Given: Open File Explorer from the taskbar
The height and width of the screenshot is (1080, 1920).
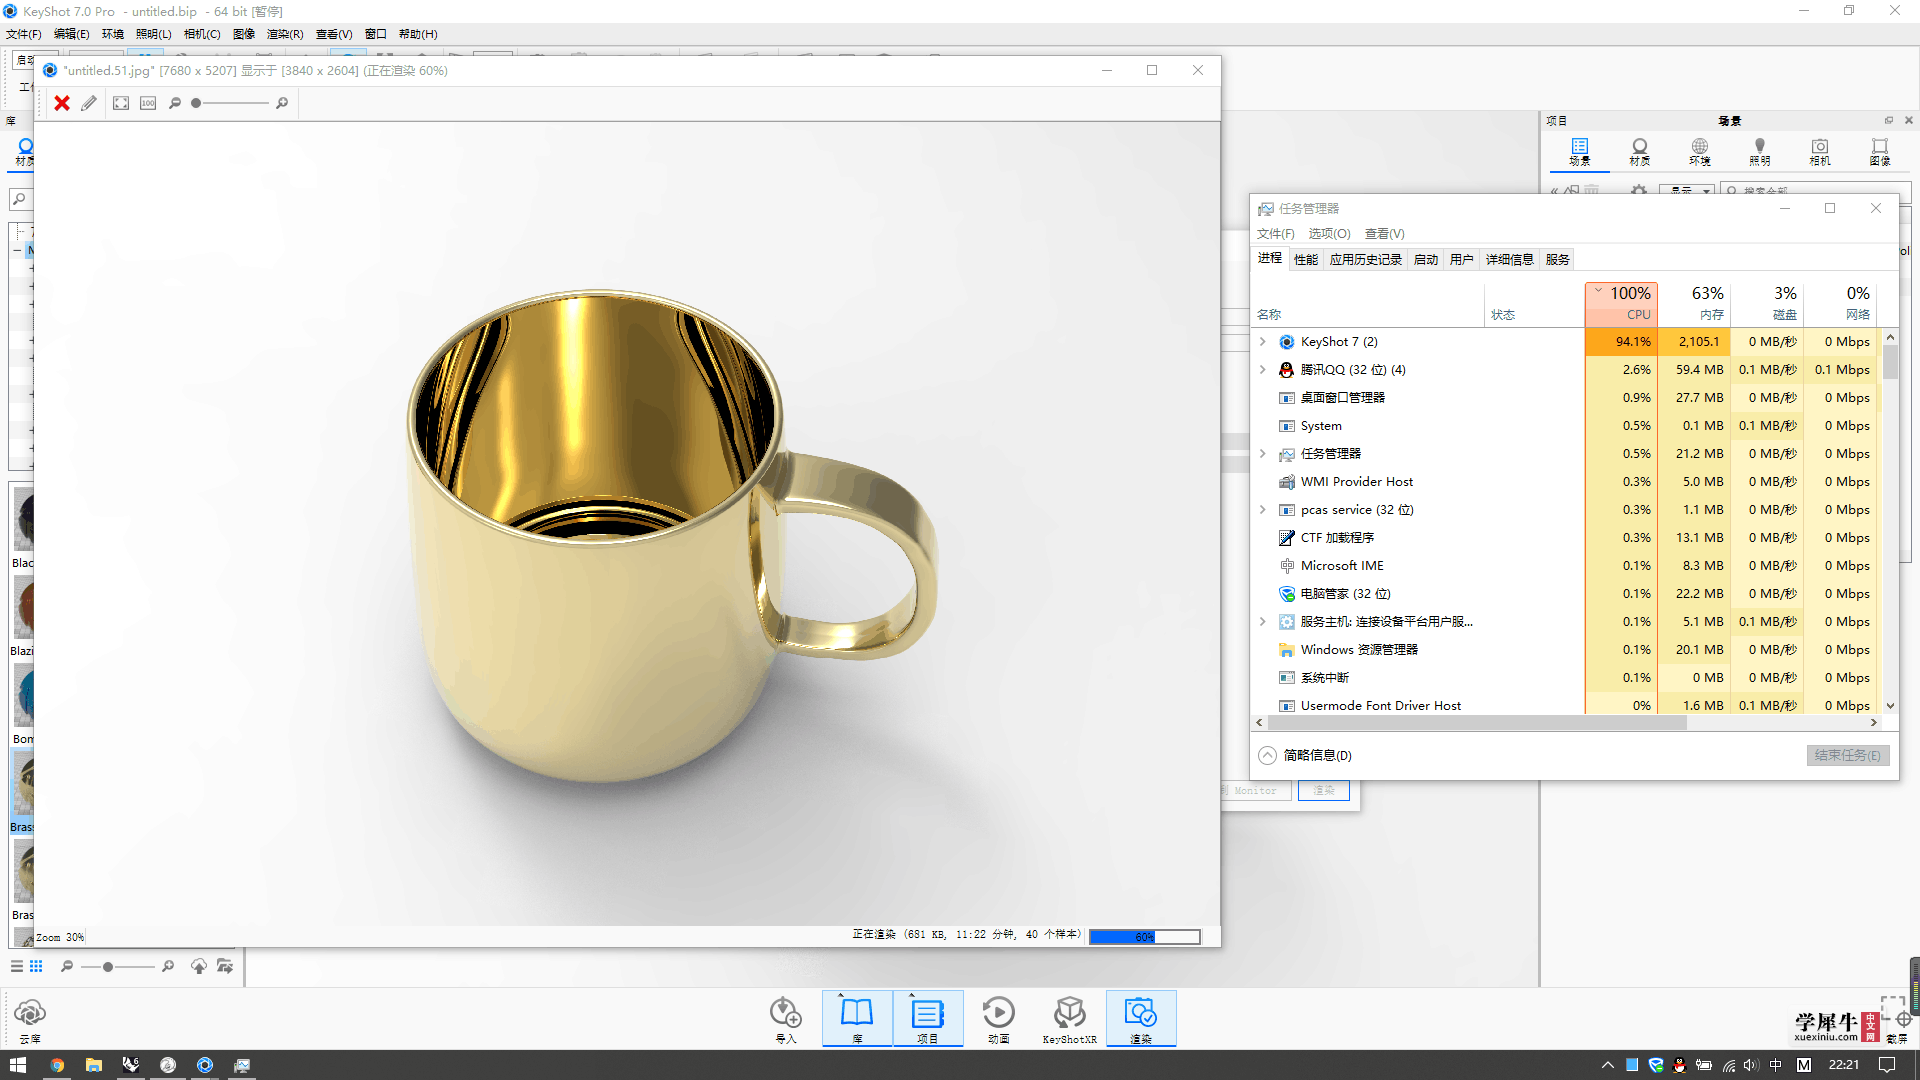Looking at the screenshot, I should (93, 1065).
